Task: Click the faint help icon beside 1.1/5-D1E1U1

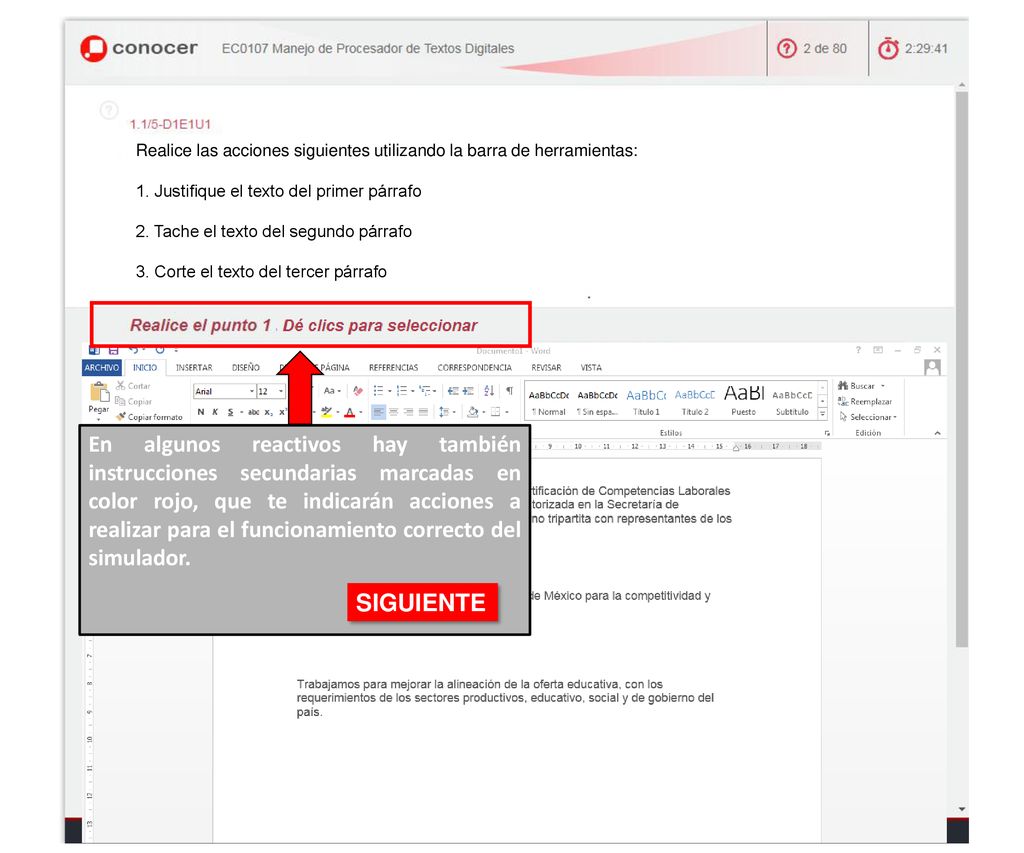Action: [x=109, y=110]
